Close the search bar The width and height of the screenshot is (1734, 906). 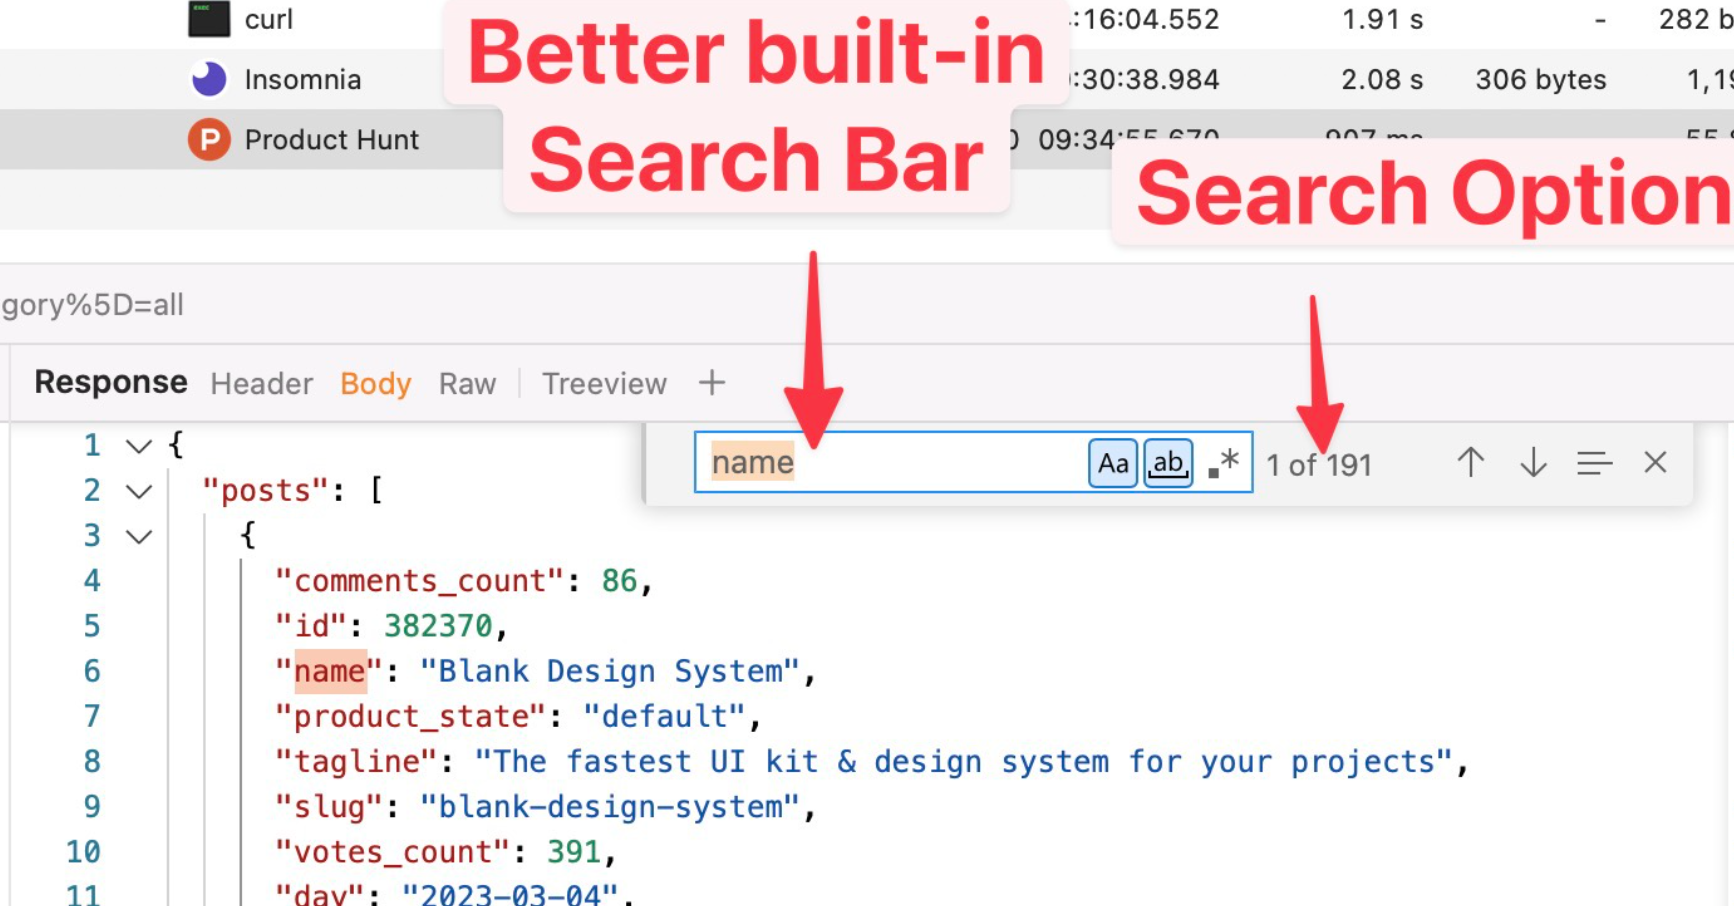1655,463
